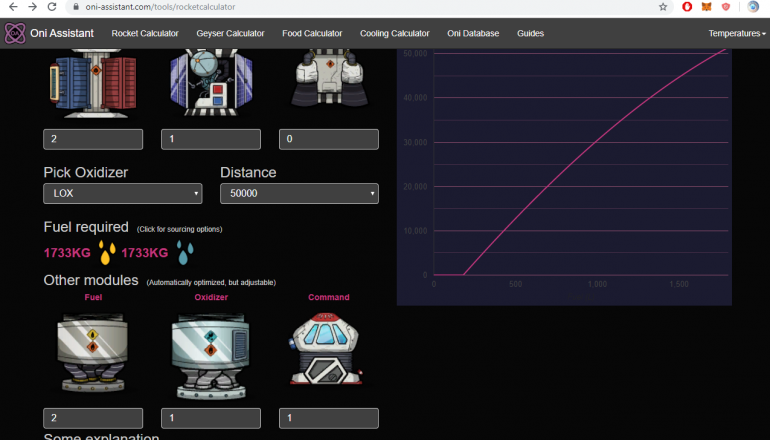The image size is (770, 440).
Task: Click the Command module count field
Action: pyautogui.click(x=329, y=418)
